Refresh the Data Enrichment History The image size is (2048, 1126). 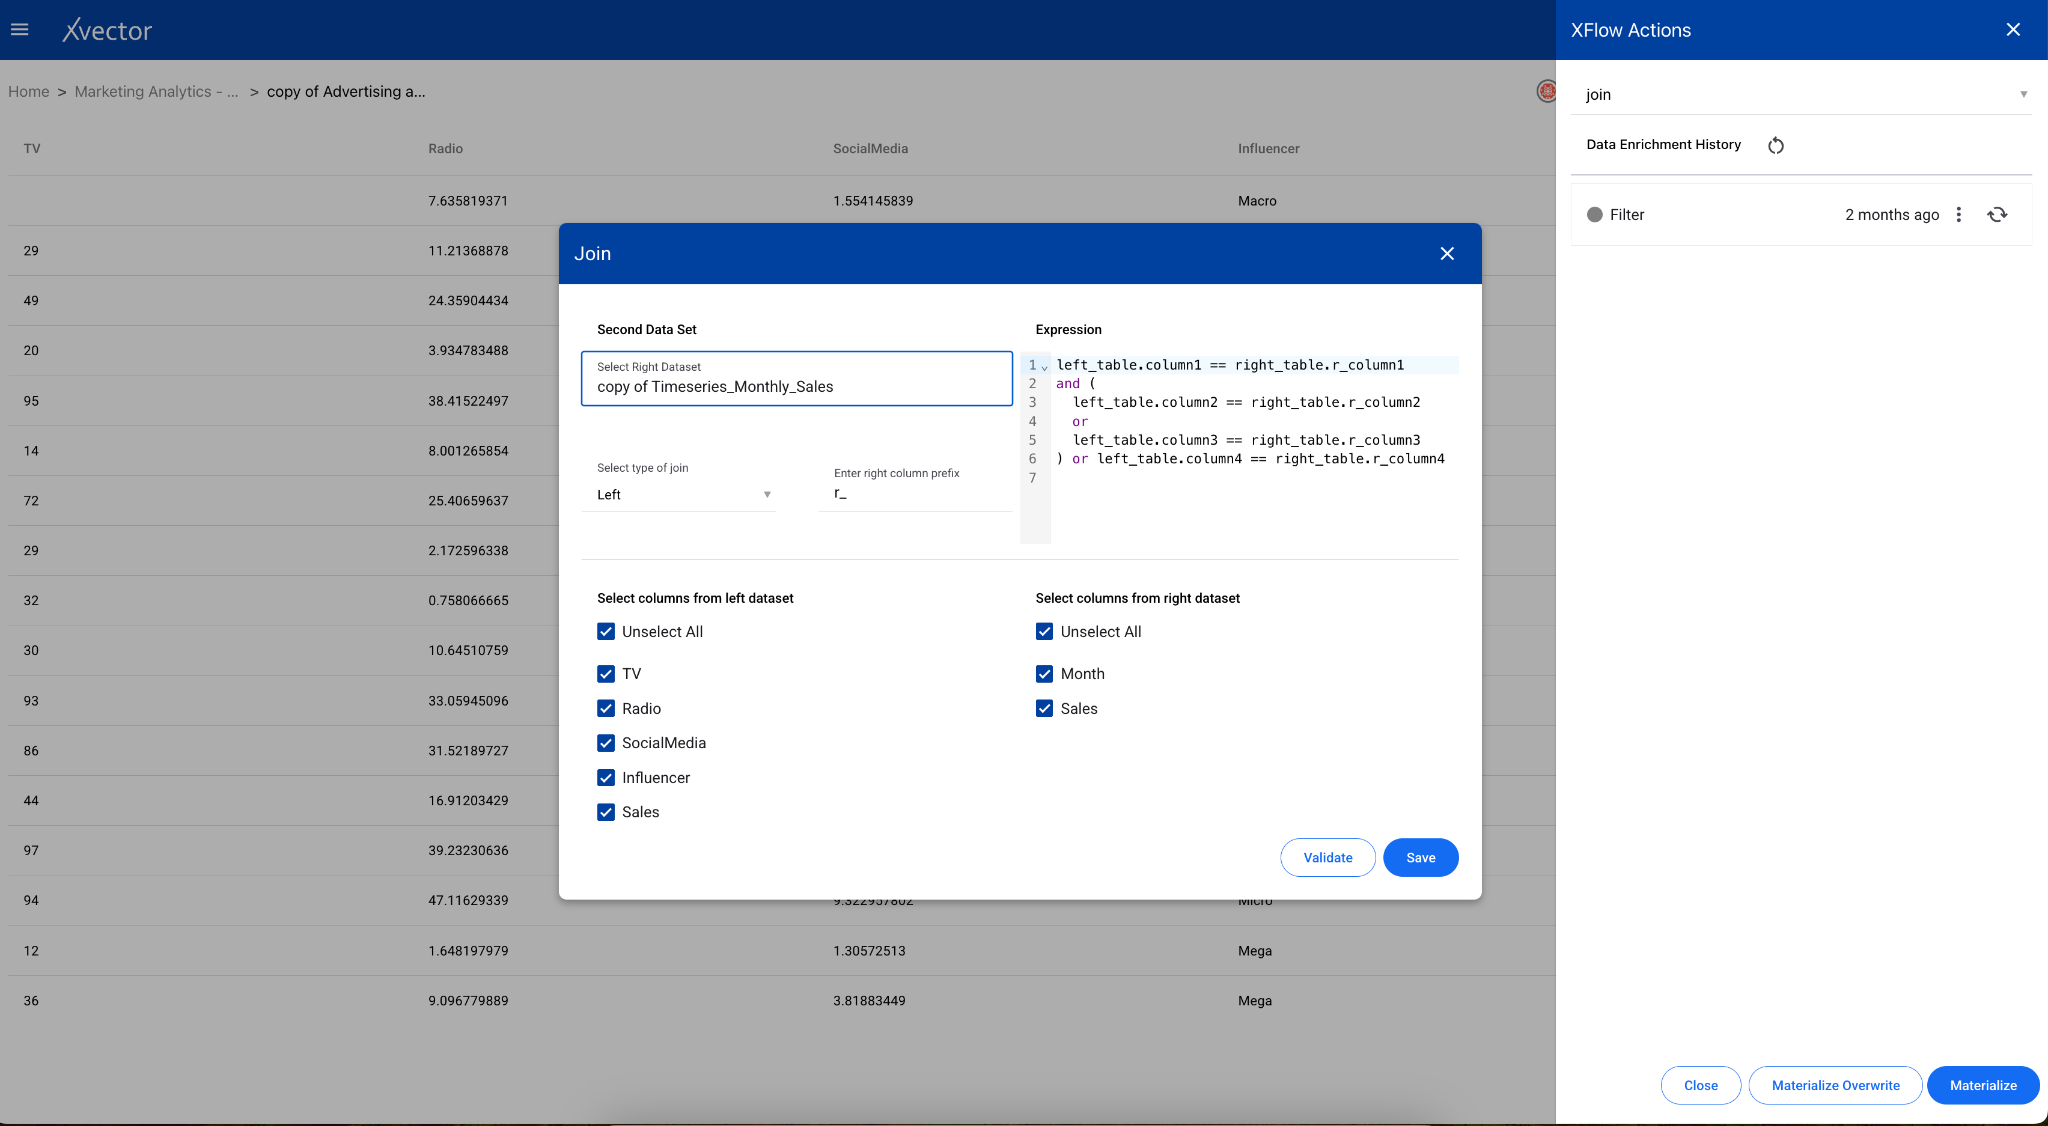point(1776,145)
